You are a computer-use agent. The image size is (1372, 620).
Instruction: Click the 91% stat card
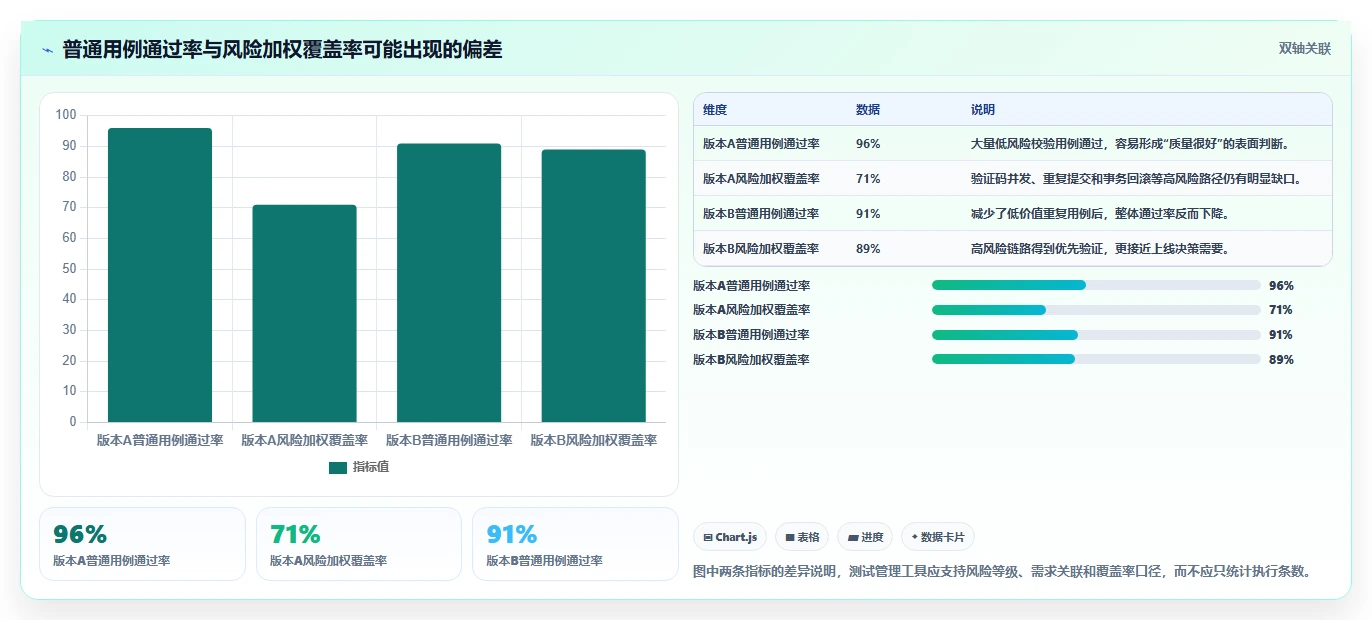pos(575,544)
